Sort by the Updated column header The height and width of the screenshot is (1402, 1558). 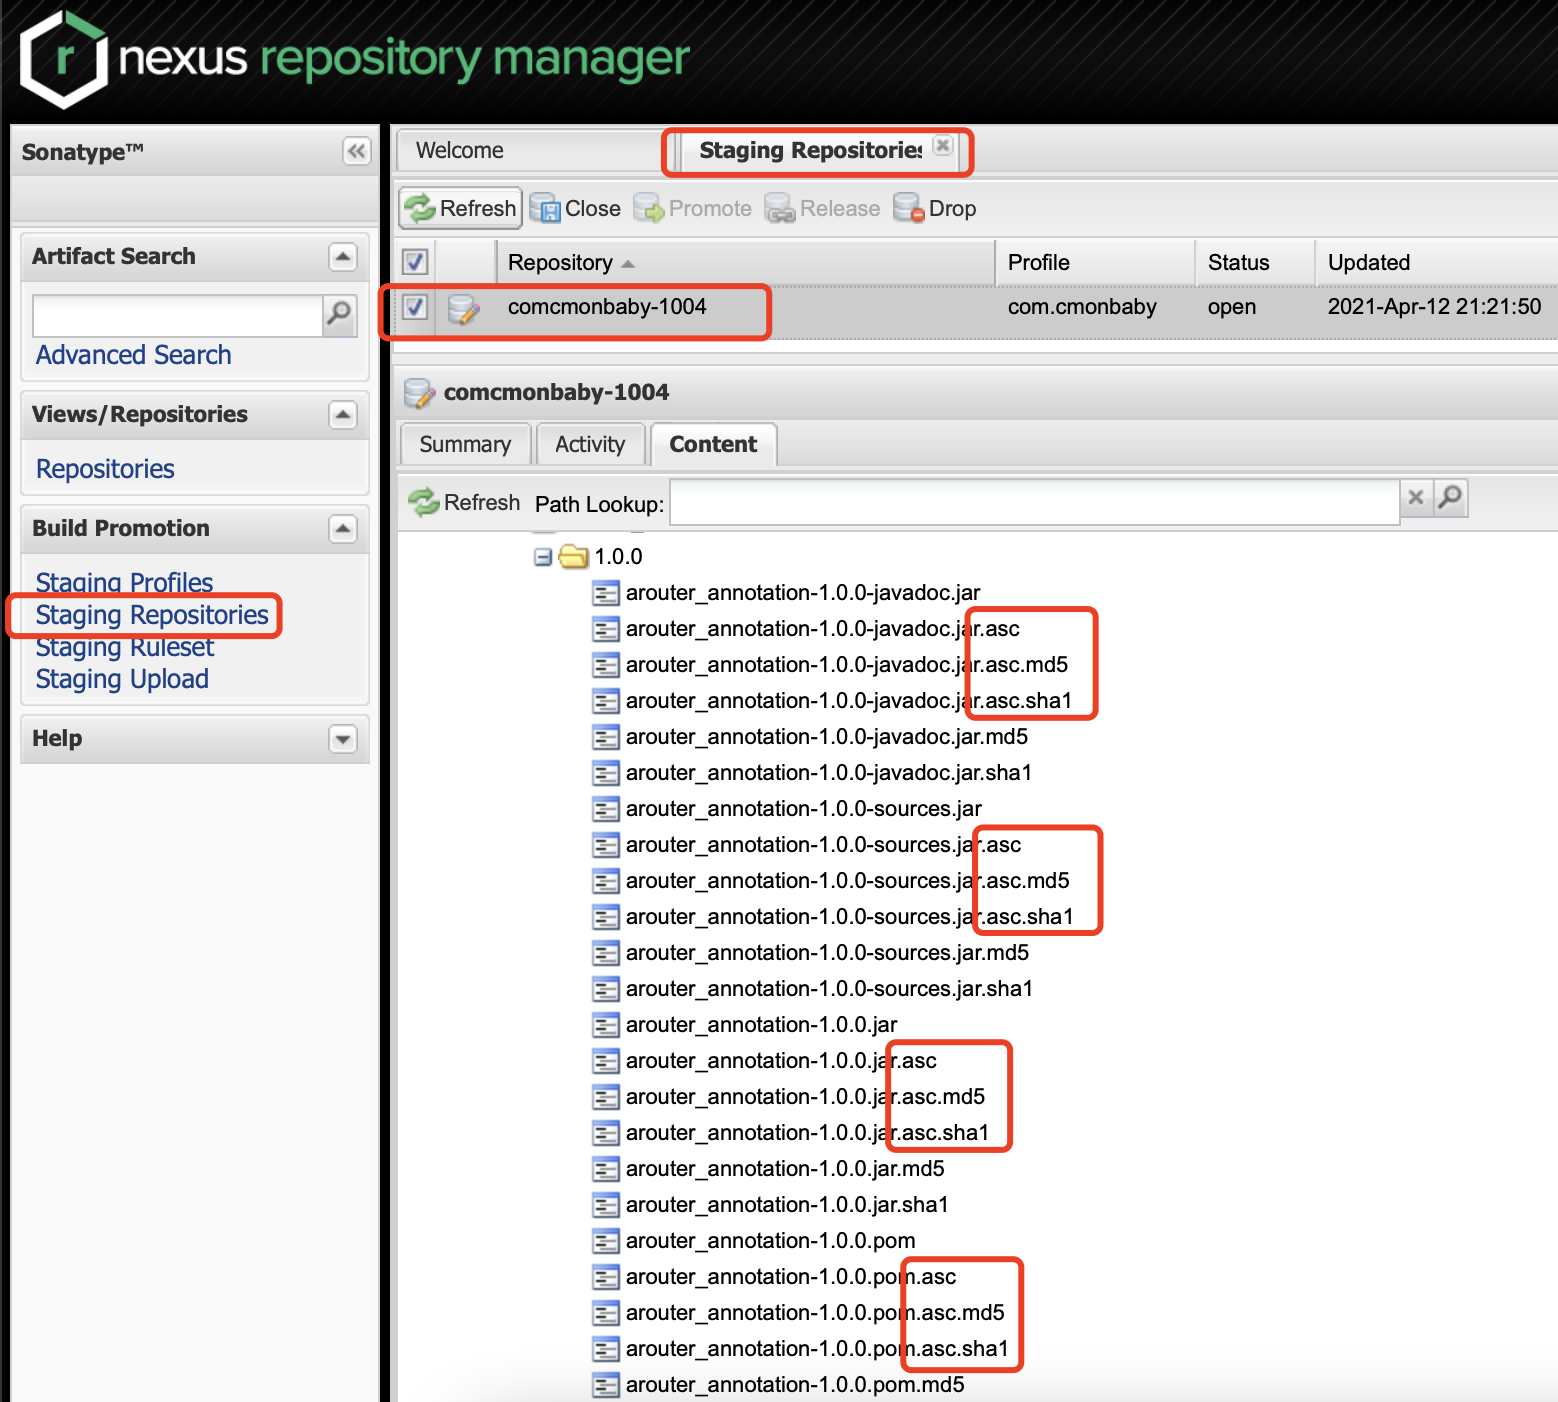[1436, 262]
